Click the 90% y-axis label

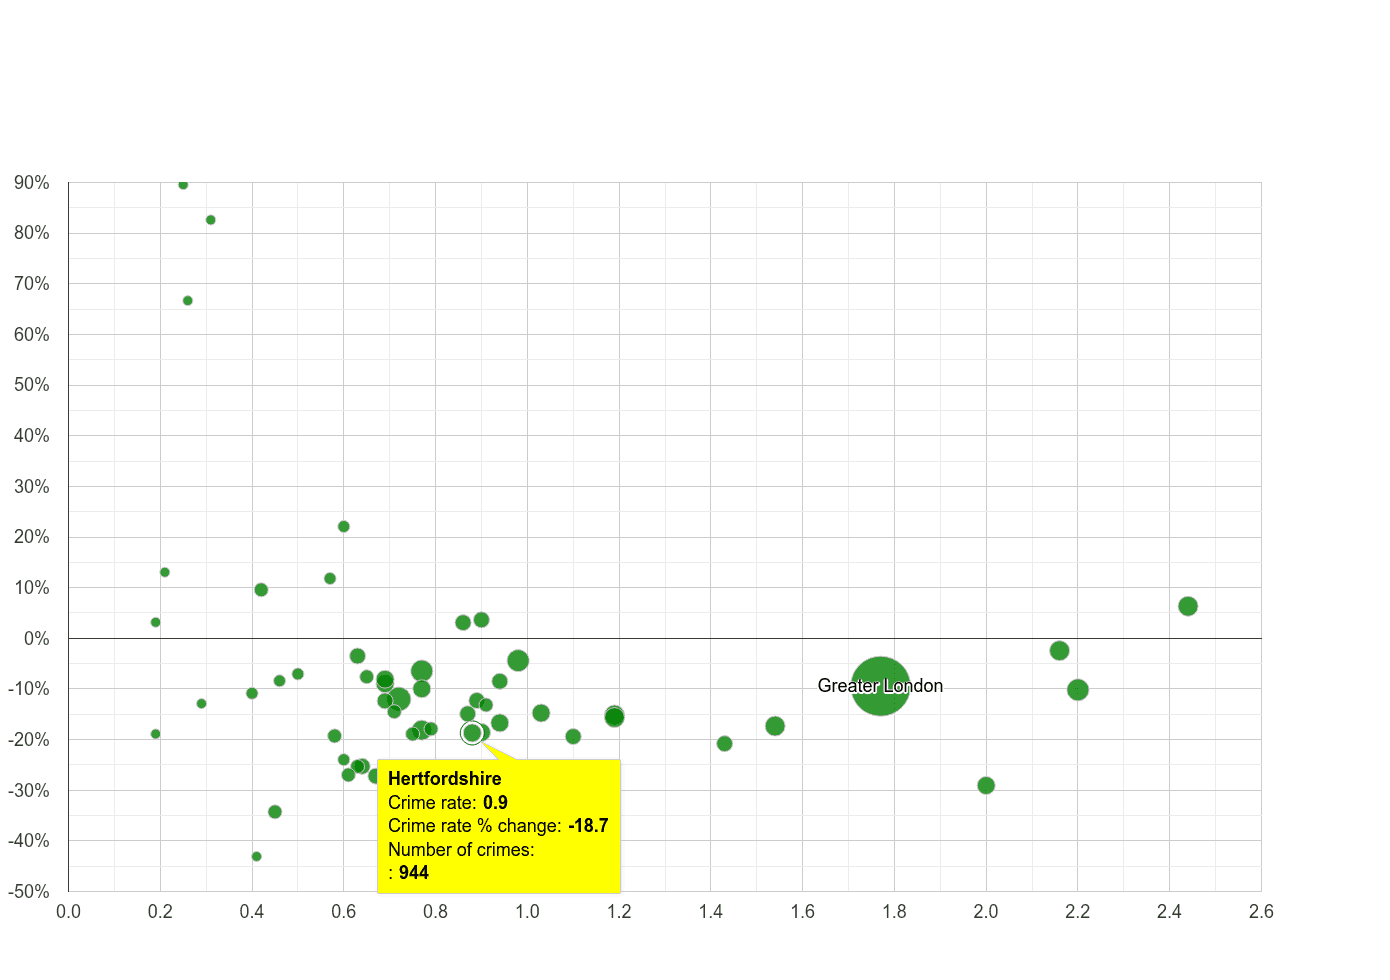point(32,183)
